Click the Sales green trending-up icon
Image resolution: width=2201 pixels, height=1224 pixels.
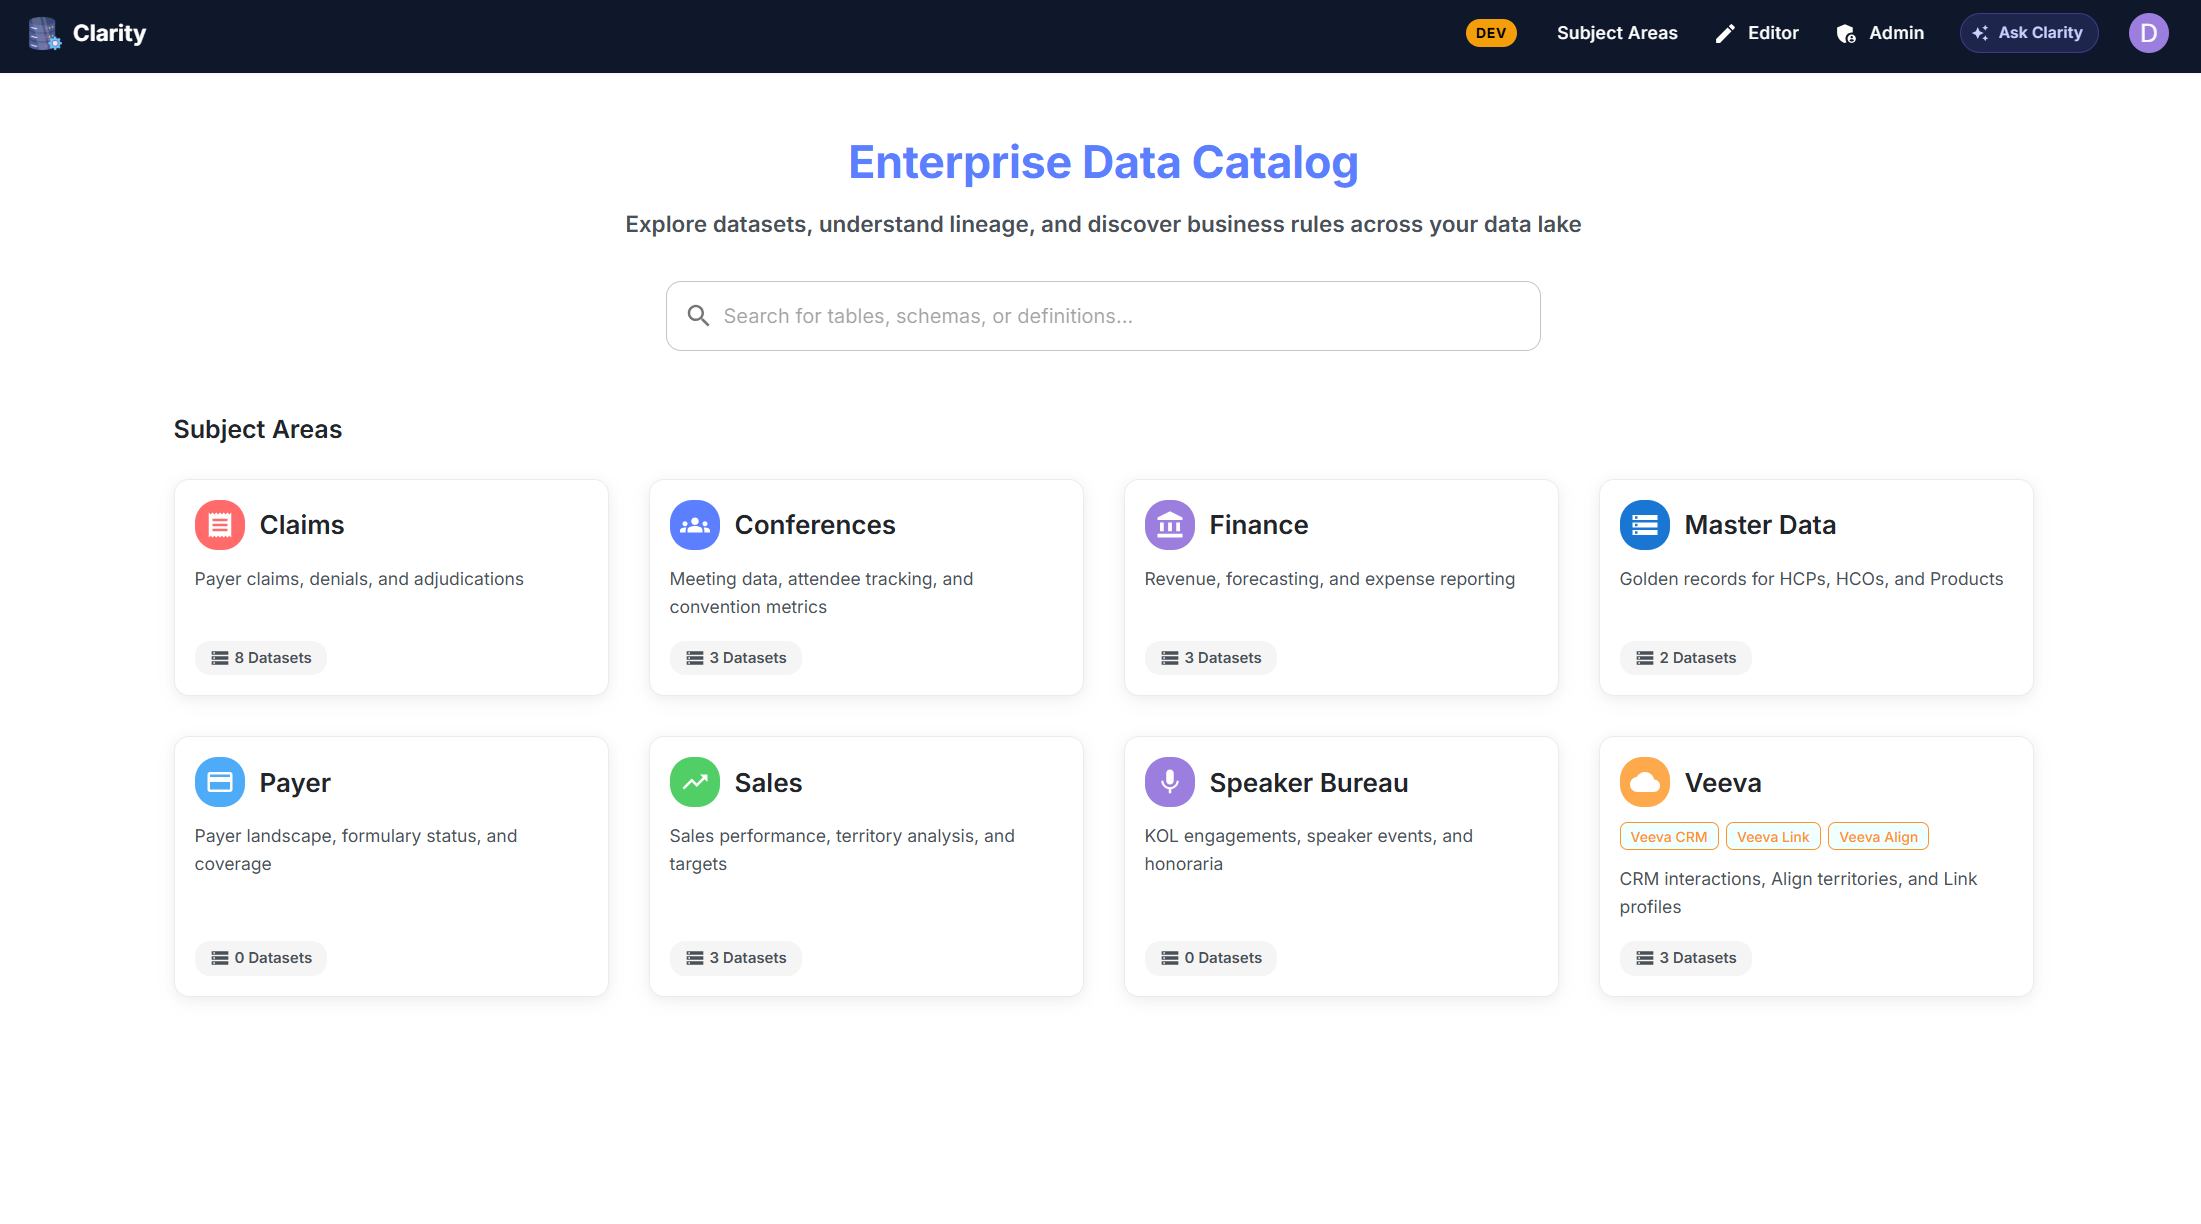[695, 782]
